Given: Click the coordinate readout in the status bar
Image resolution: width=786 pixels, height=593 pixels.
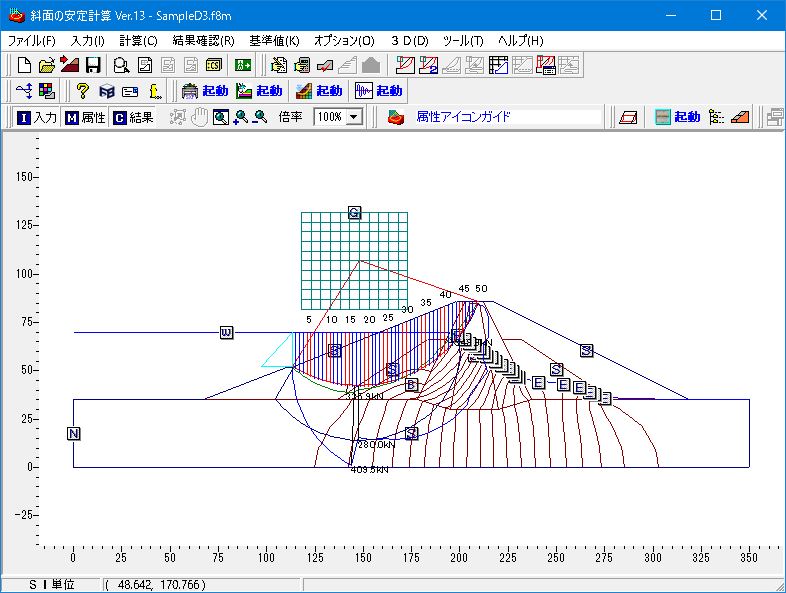Looking at the screenshot, I should [155, 584].
